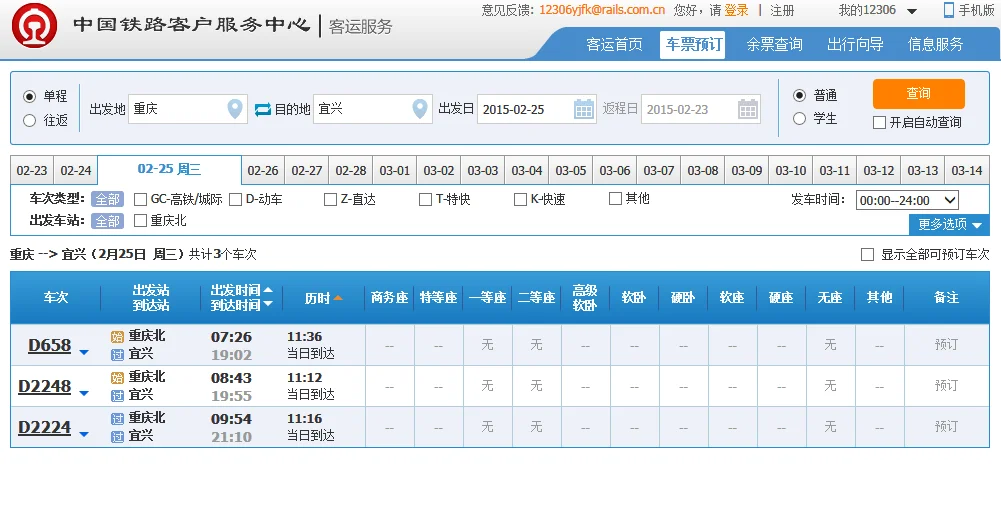Viewport: 1001px width, 505px height.
Task: Click the feedback email address link
Action: coord(602,10)
